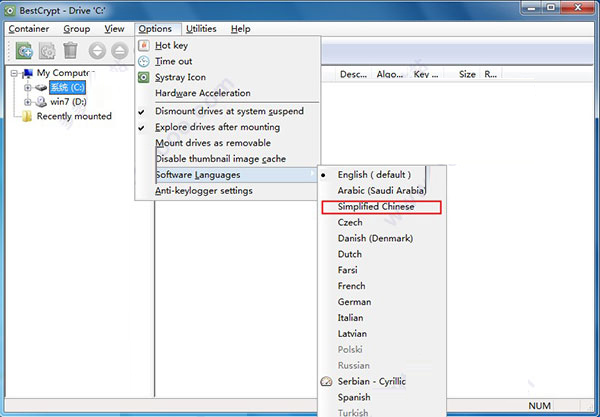
Task: Click the new container toolbar icon
Action: [x=24, y=51]
